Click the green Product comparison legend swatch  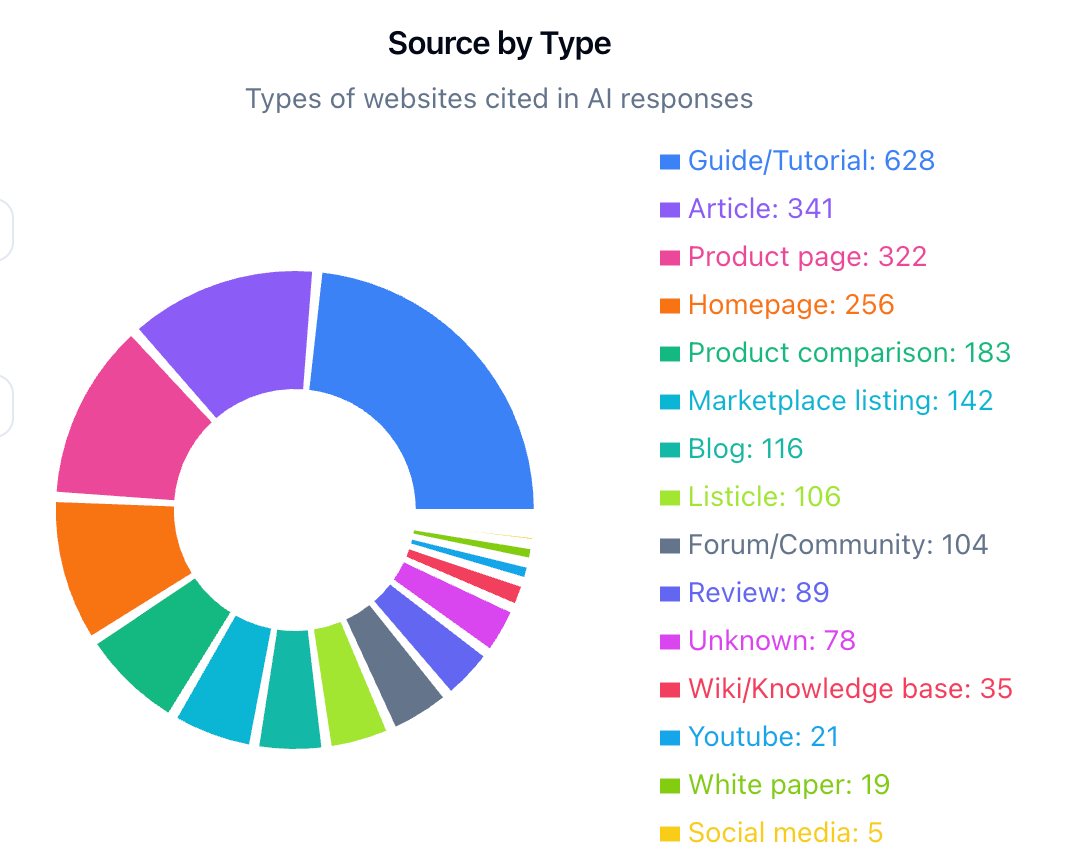pos(669,352)
